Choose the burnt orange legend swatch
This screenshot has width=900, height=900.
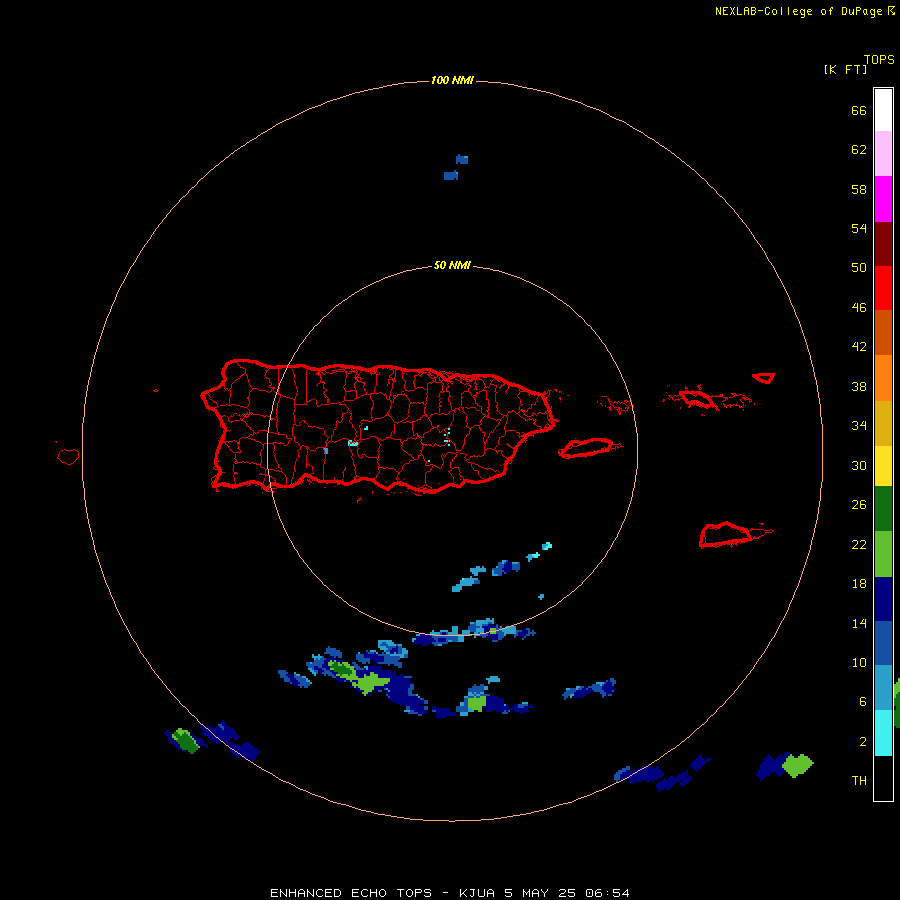[883, 333]
